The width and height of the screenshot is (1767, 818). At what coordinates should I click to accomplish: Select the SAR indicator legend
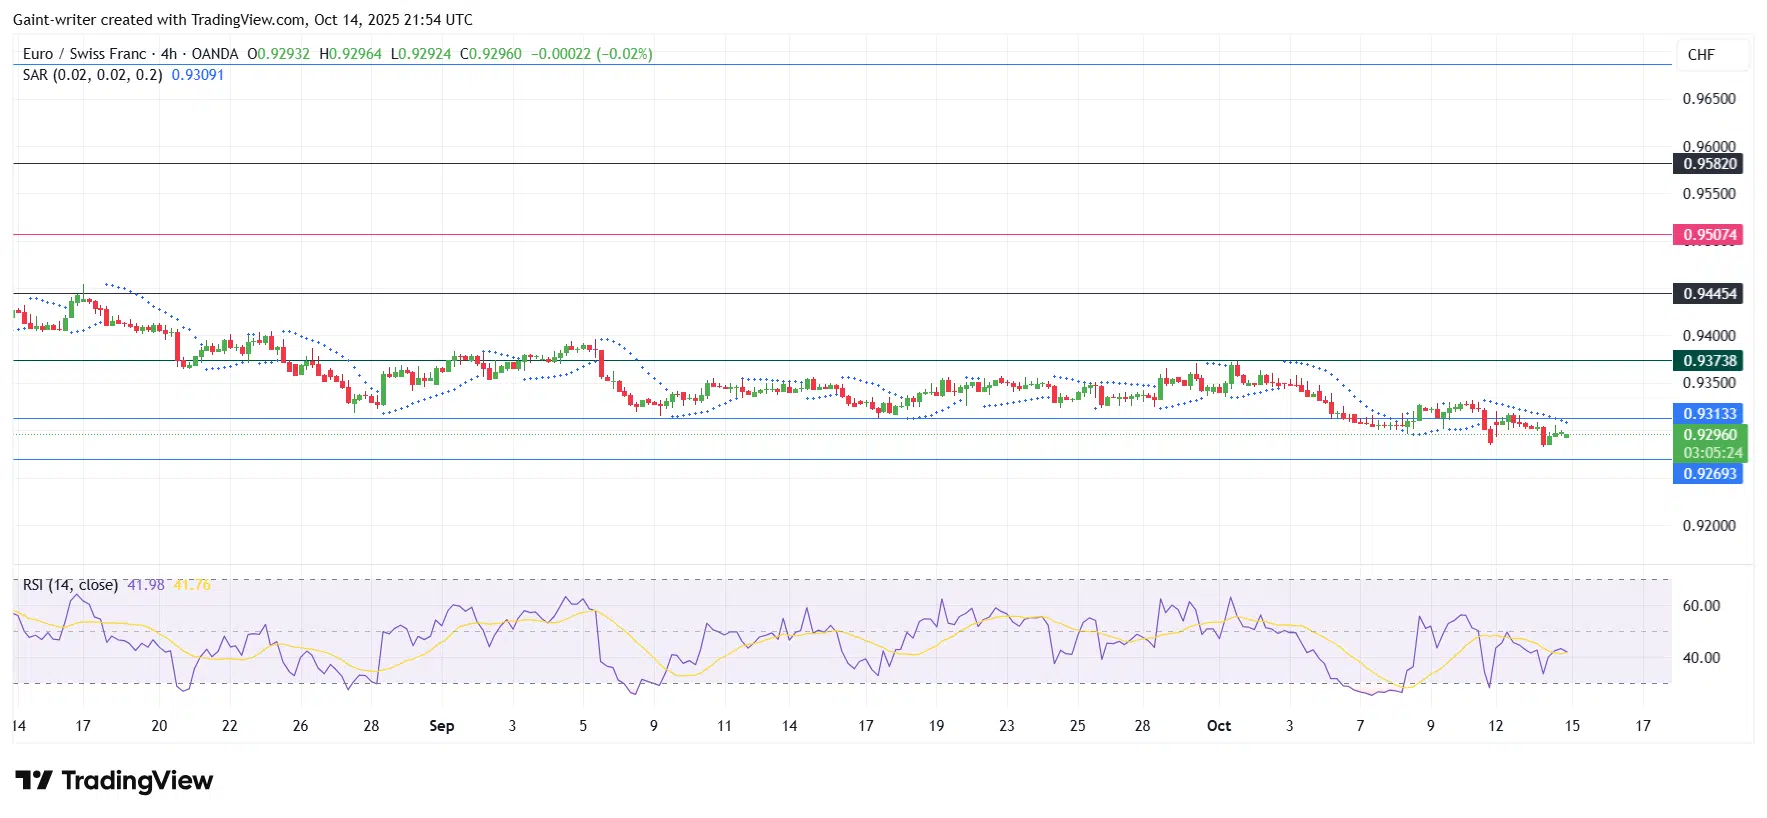coord(92,75)
